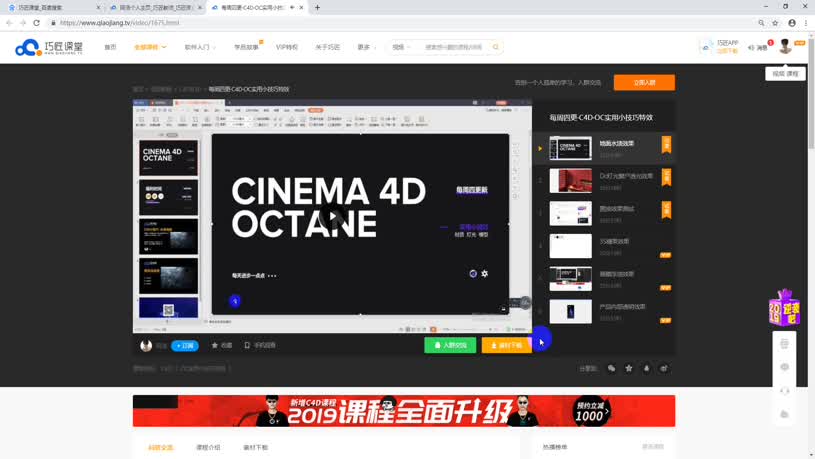The height and width of the screenshot is (459, 815).
Task: Click the headset support icon in floating sidebar
Action: click(x=785, y=390)
